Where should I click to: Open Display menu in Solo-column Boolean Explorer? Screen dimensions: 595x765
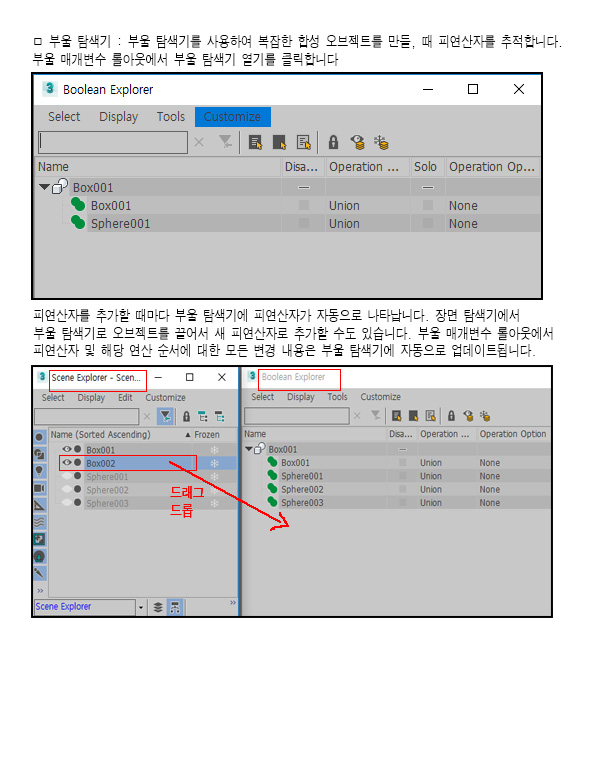pyautogui.click(x=119, y=117)
